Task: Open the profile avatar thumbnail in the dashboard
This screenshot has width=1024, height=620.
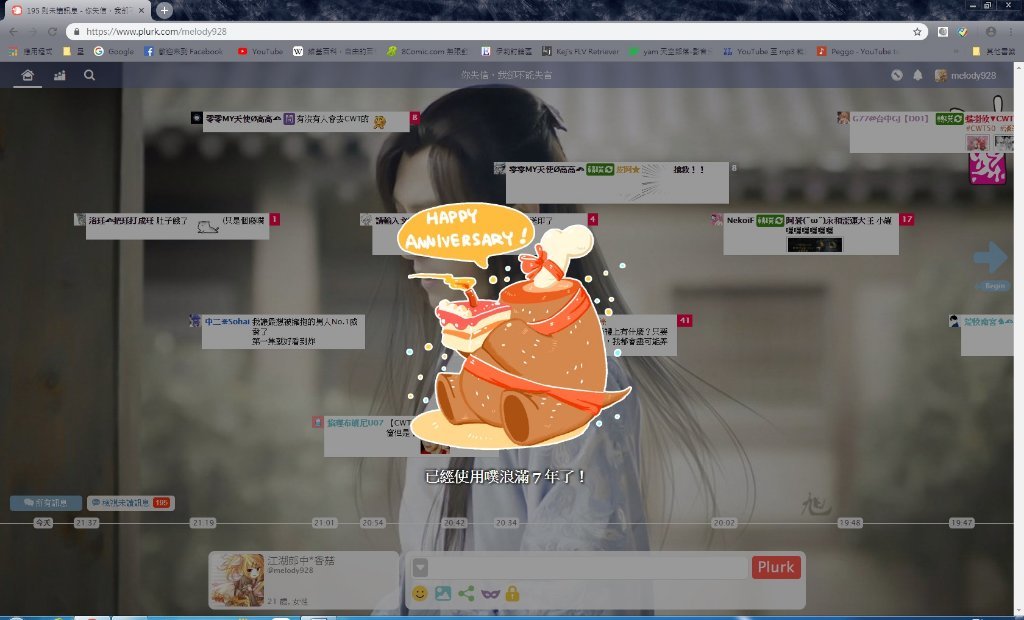Action: tap(236, 579)
